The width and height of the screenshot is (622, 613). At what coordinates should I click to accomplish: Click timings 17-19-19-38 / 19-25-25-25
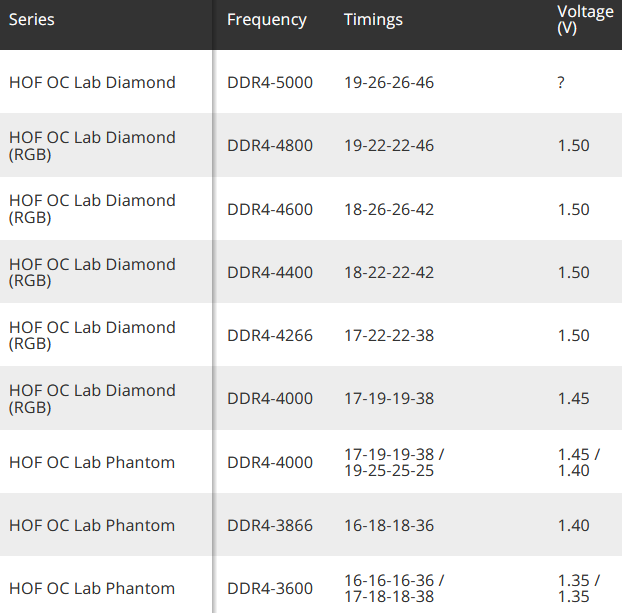[394, 462]
